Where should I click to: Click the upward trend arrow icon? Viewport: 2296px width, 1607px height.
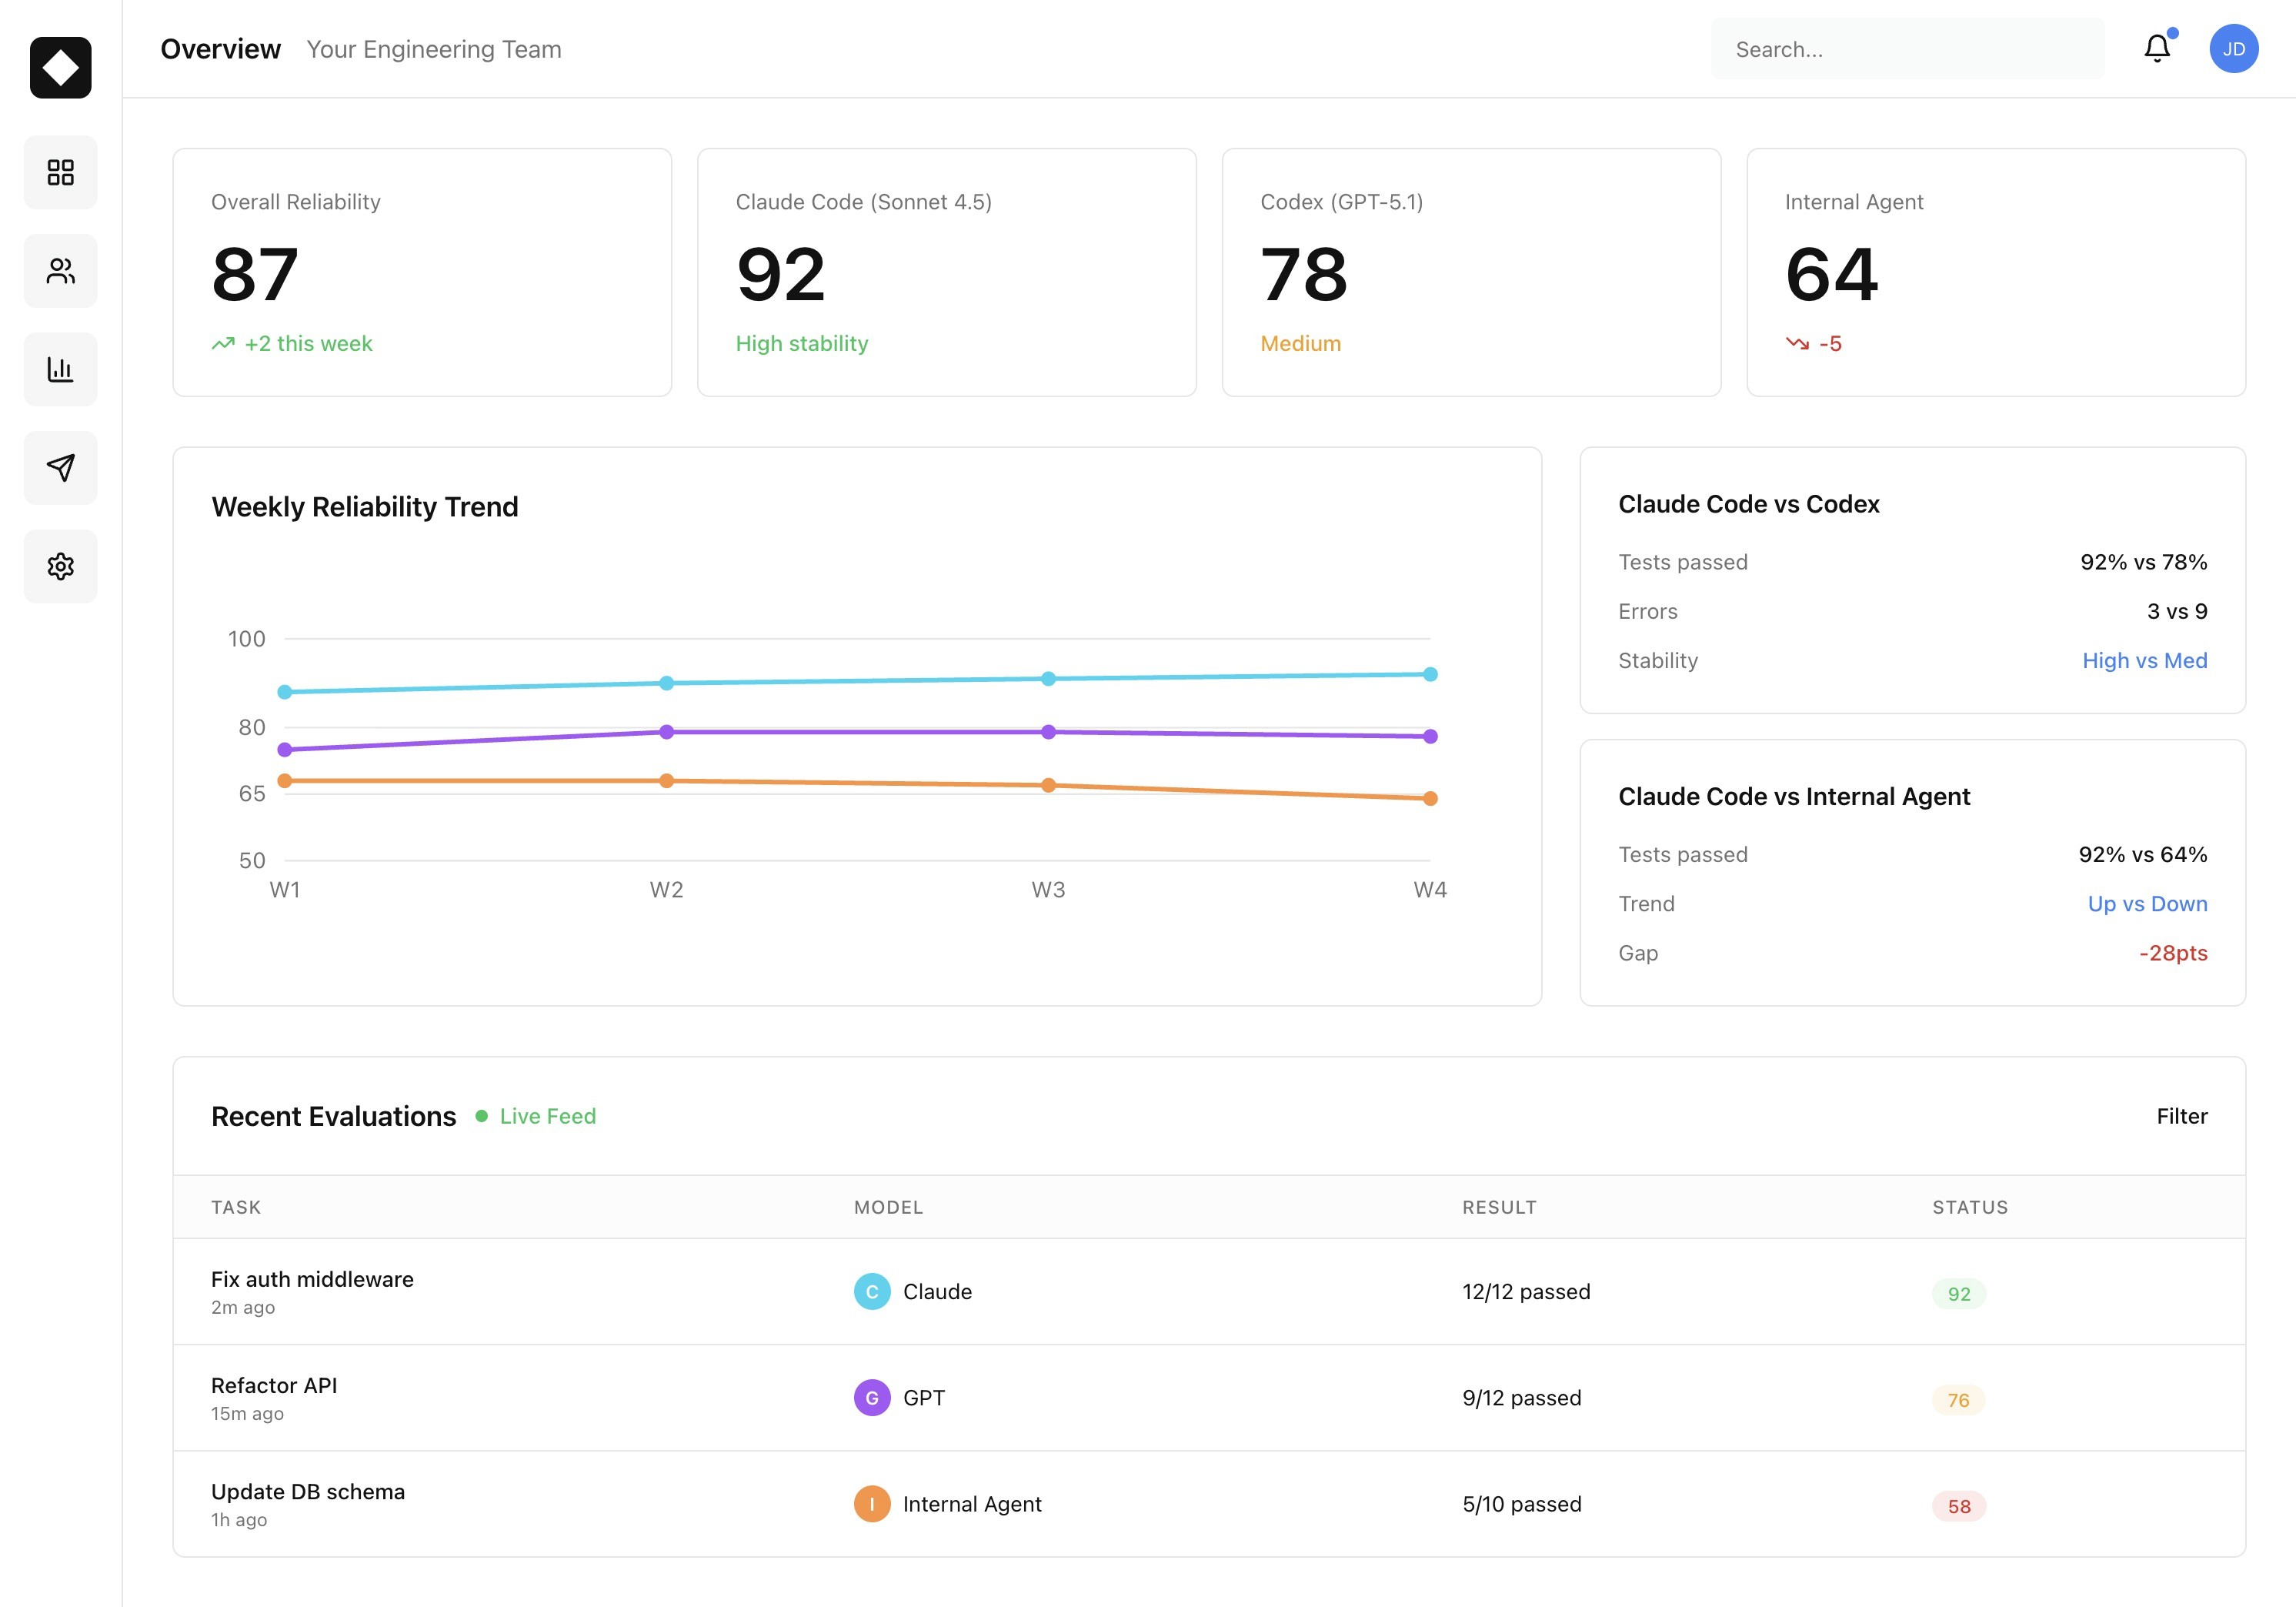tap(223, 344)
